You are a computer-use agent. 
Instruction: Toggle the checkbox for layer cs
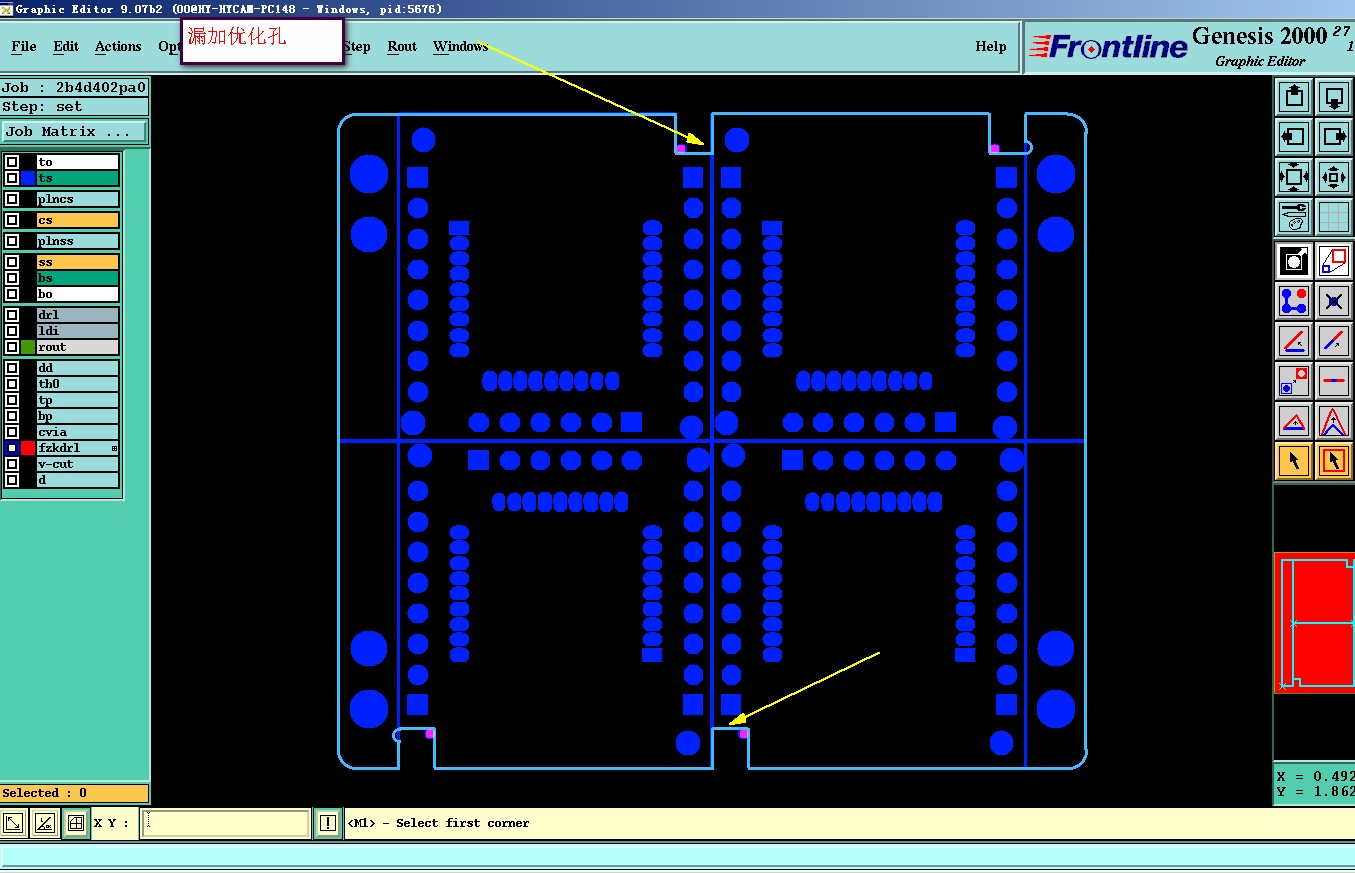(12, 220)
